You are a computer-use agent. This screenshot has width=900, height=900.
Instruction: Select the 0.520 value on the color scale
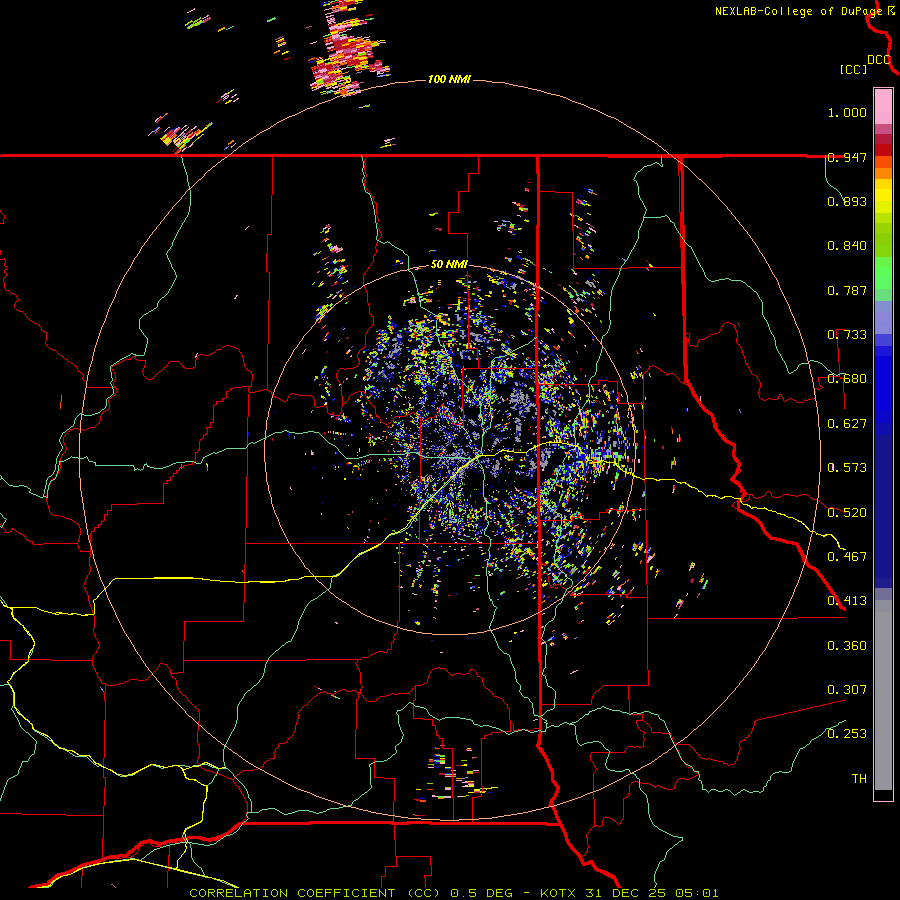pyautogui.click(x=847, y=512)
